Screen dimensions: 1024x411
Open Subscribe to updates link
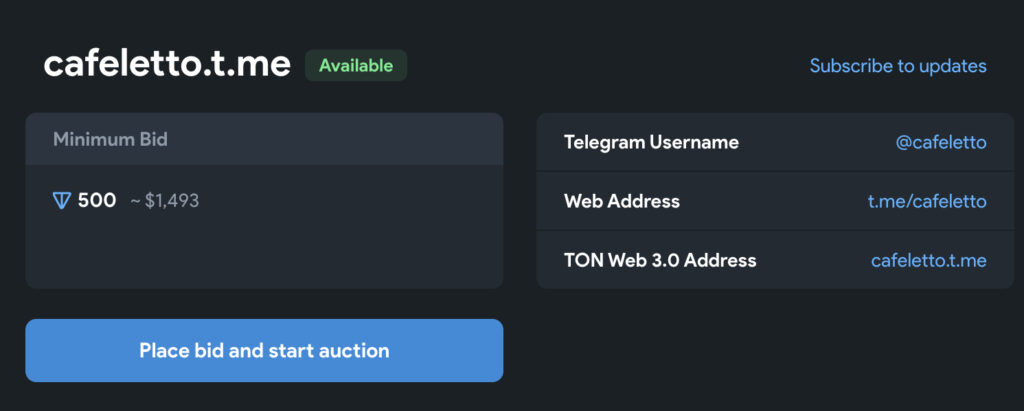click(898, 66)
